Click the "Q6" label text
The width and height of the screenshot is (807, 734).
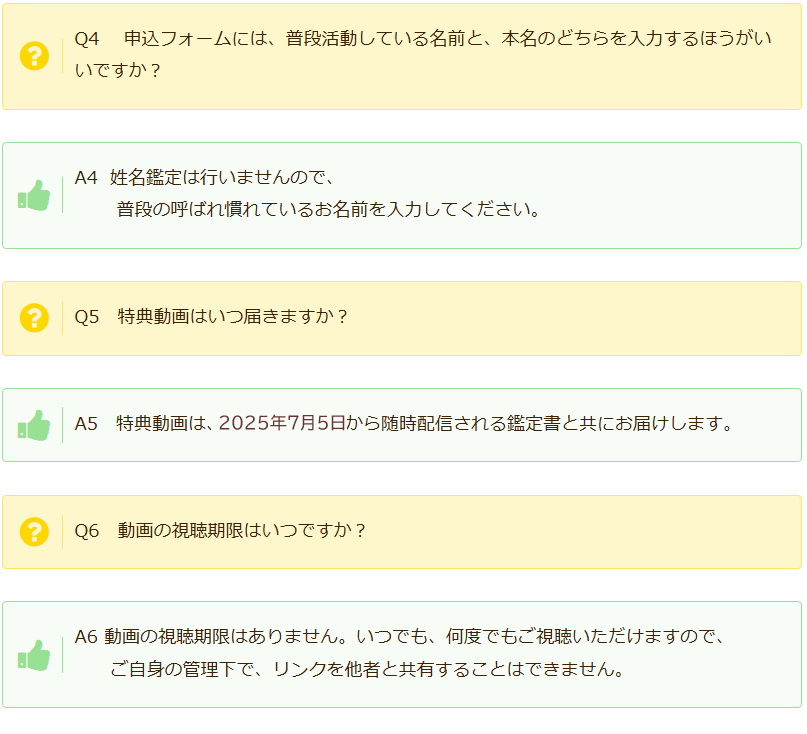coord(87,531)
